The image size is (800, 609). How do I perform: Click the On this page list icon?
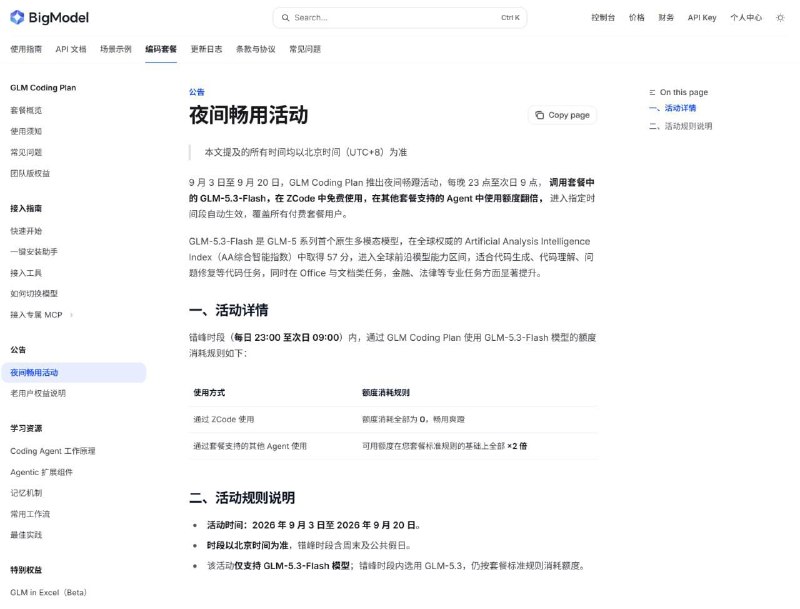coord(652,92)
